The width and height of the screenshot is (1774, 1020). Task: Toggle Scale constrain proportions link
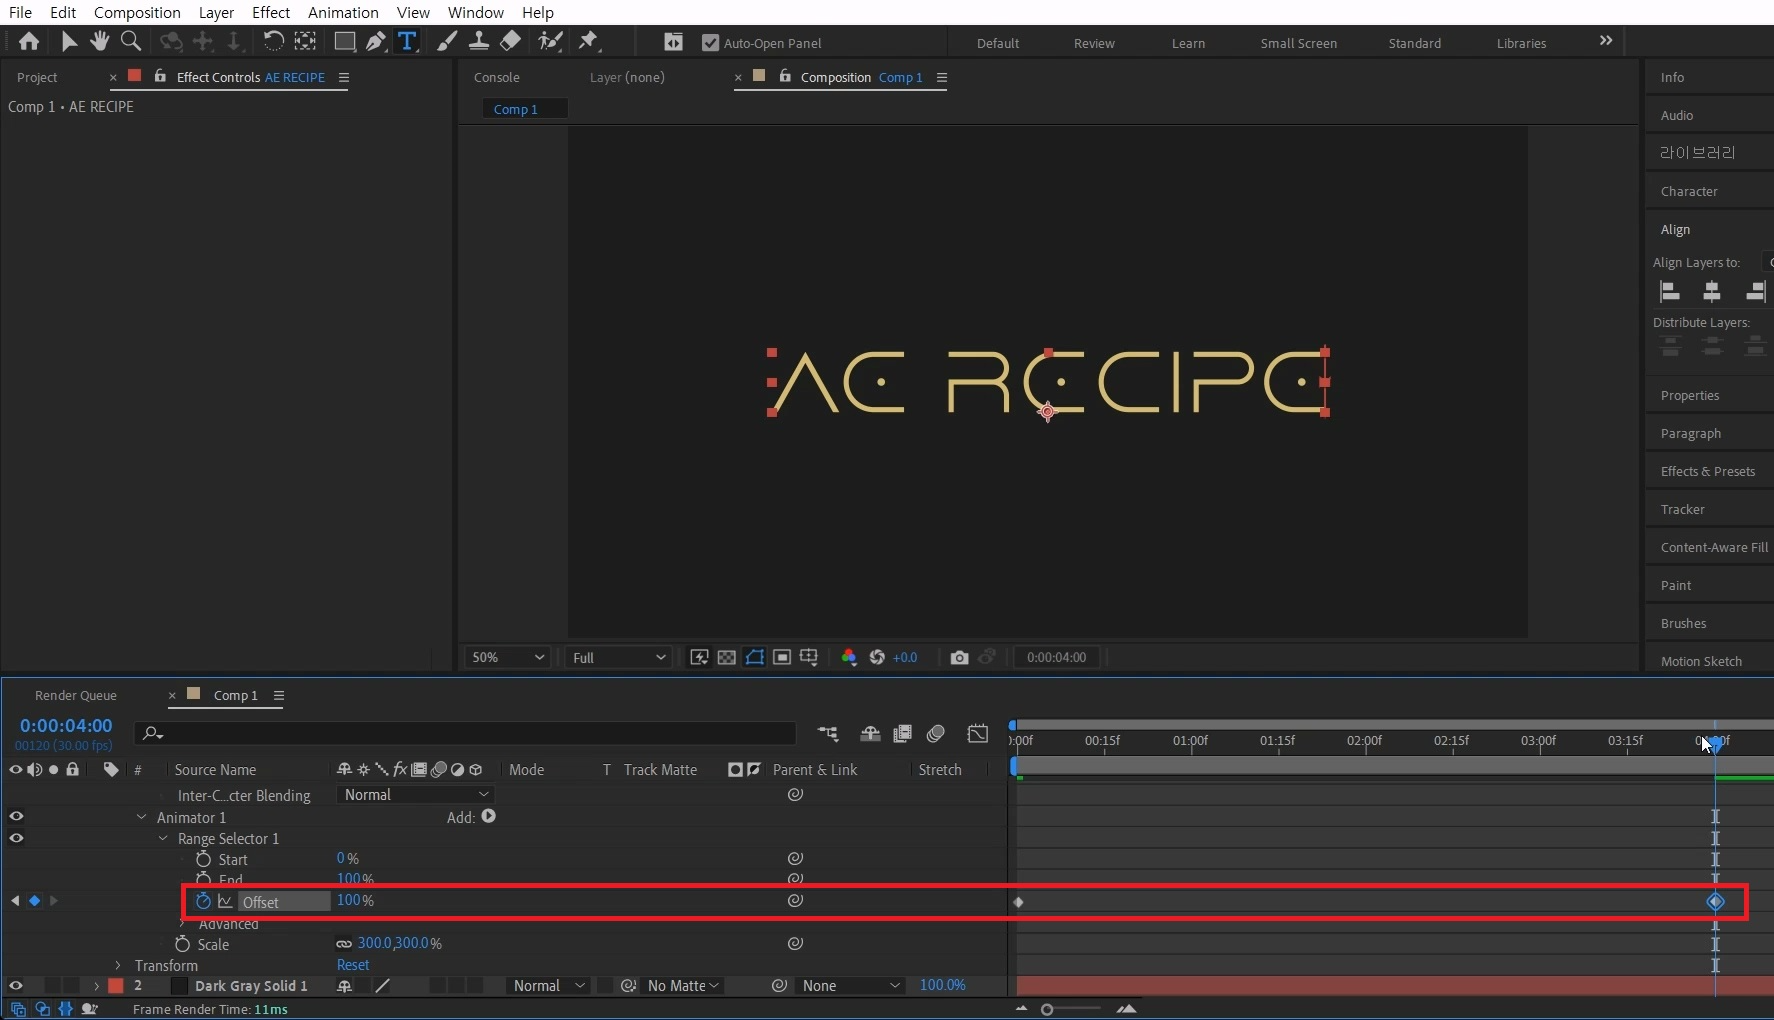pyautogui.click(x=344, y=944)
